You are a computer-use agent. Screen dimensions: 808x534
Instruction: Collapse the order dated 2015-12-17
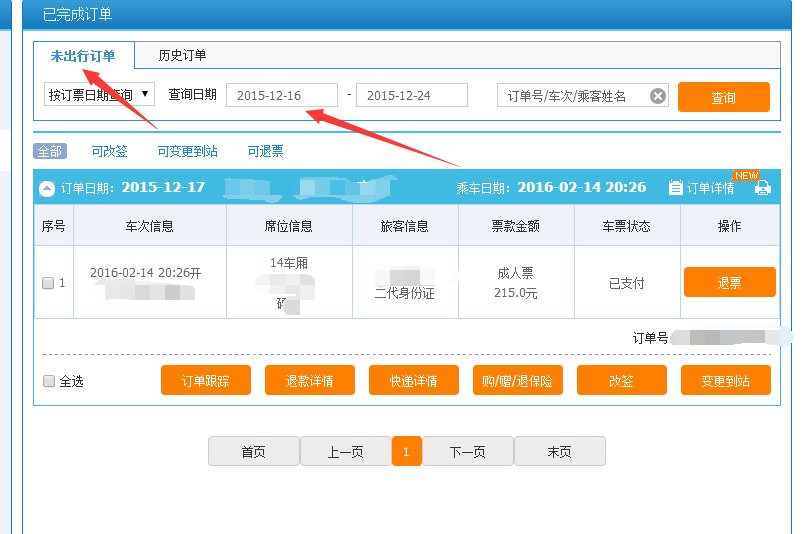click(47, 189)
